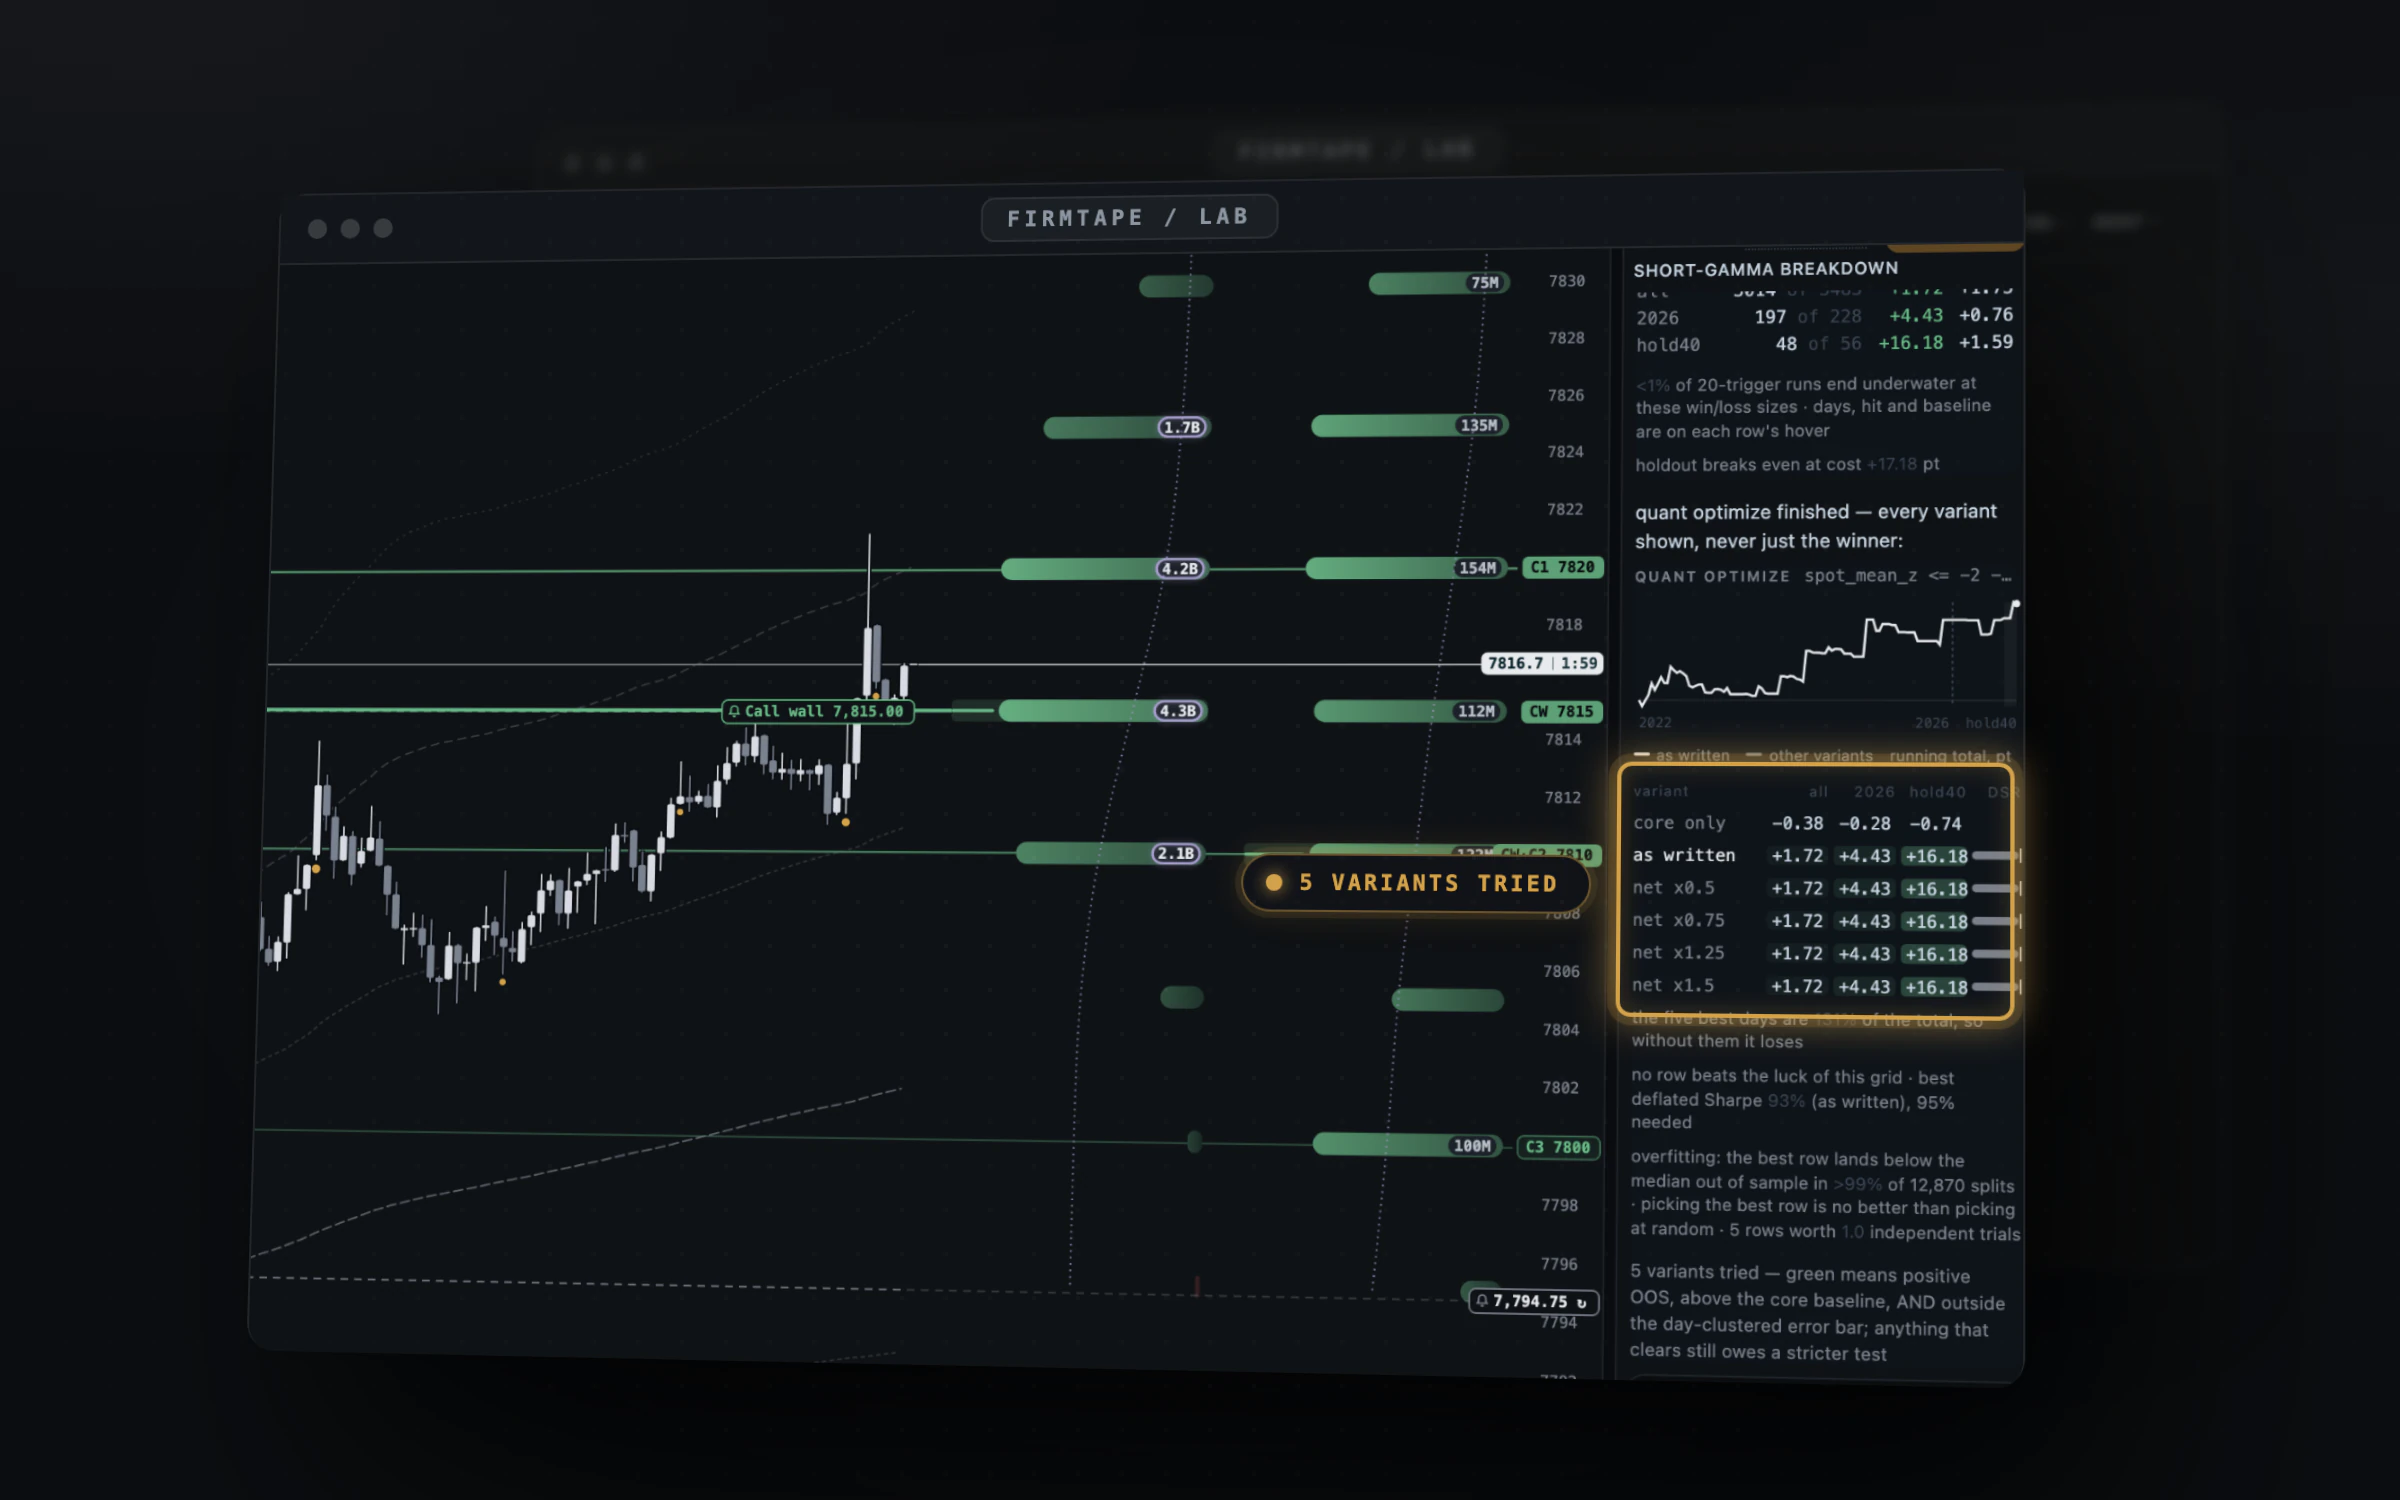Click the bell icon on Call wall label
This screenshot has width=2400, height=1500.
click(734, 711)
